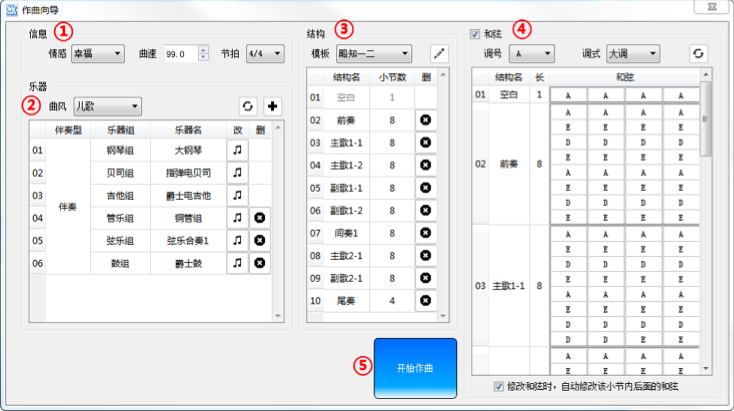The height and width of the screenshot is (411, 734).
Task: Add a new instrument with plus icon
Action: (x=272, y=106)
